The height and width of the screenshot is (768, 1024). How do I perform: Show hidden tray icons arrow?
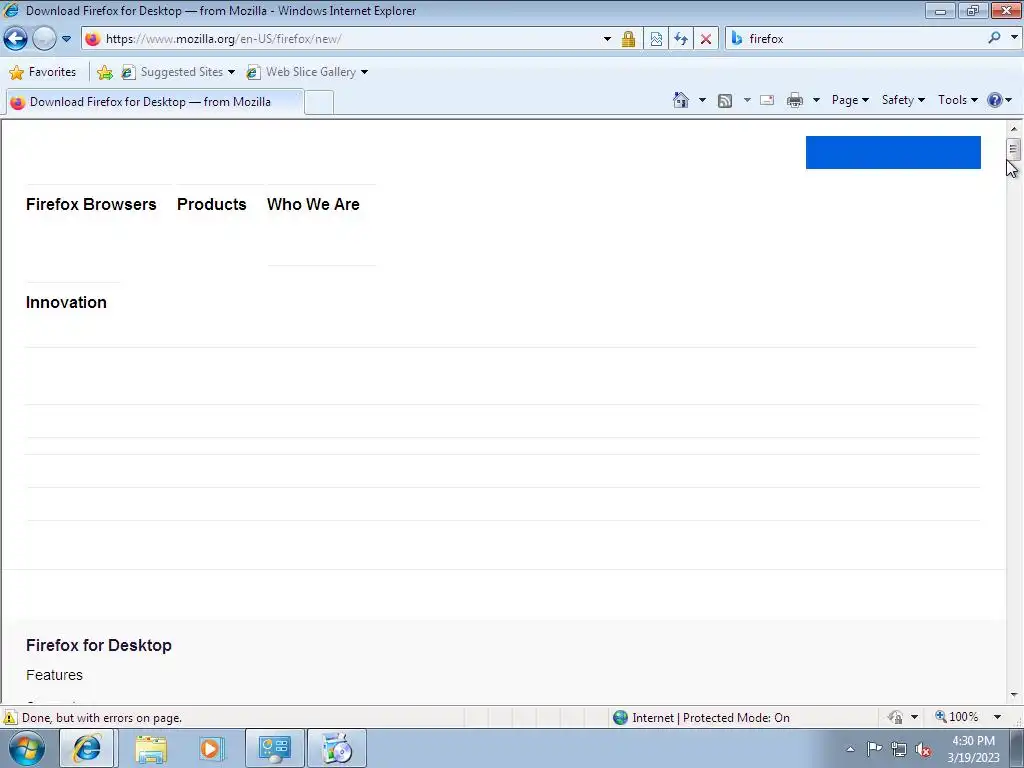click(850, 749)
